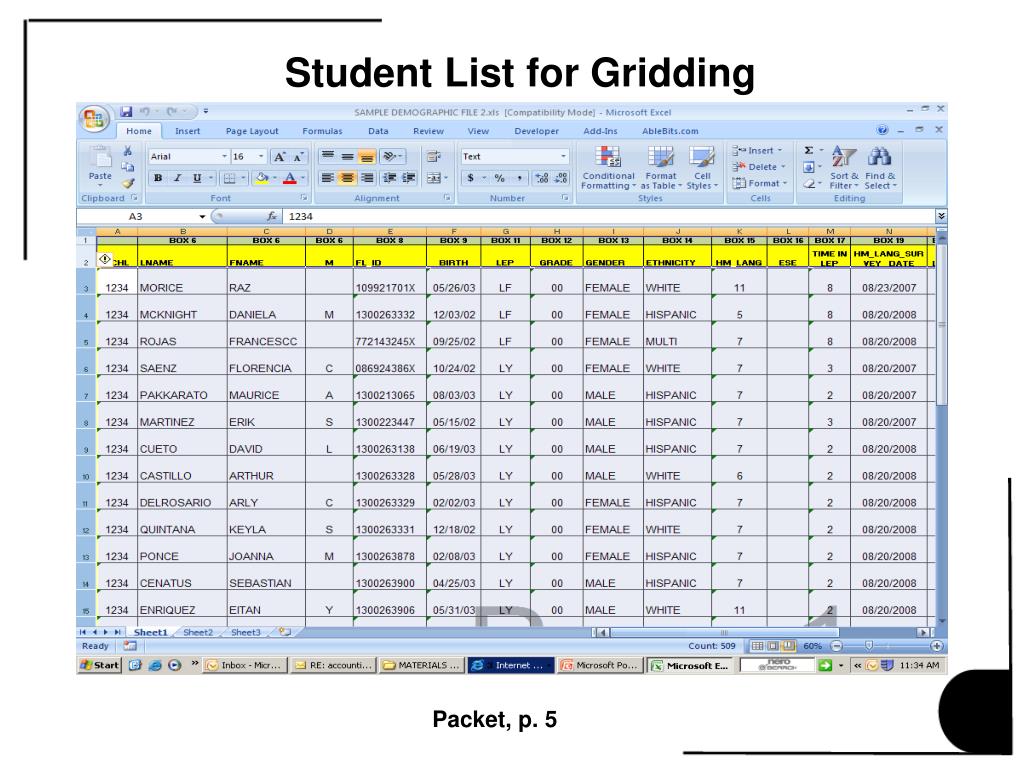Click the Clear eraser icon in Editing
1024x768 pixels.
click(x=808, y=184)
